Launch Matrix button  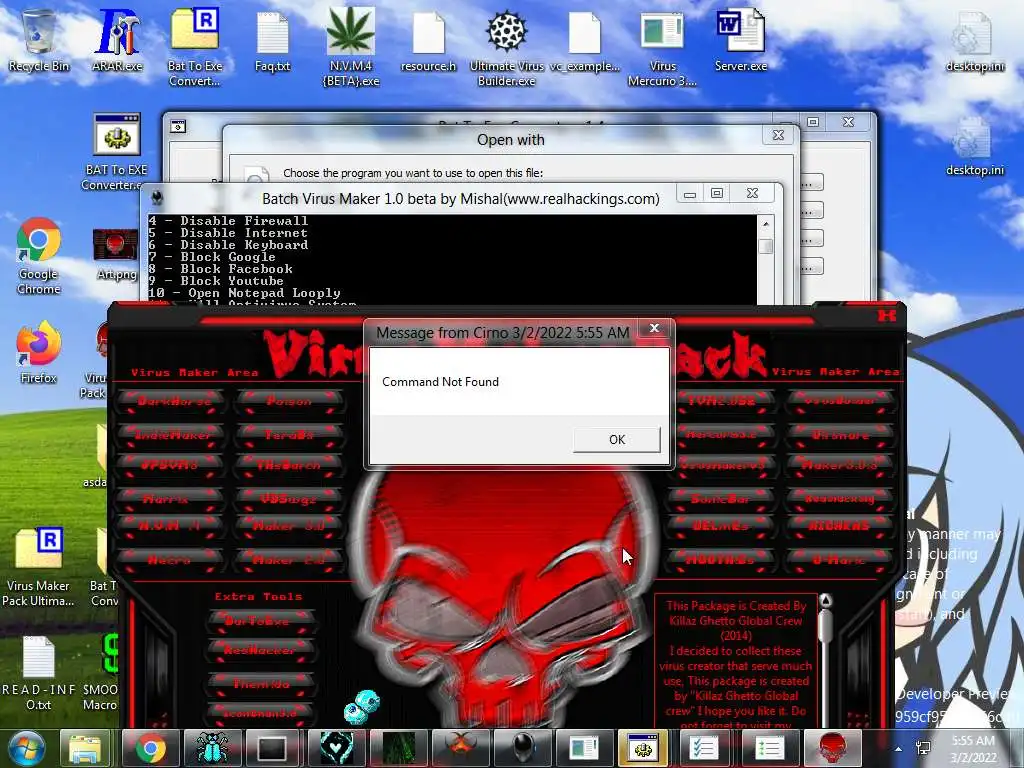(170, 499)
